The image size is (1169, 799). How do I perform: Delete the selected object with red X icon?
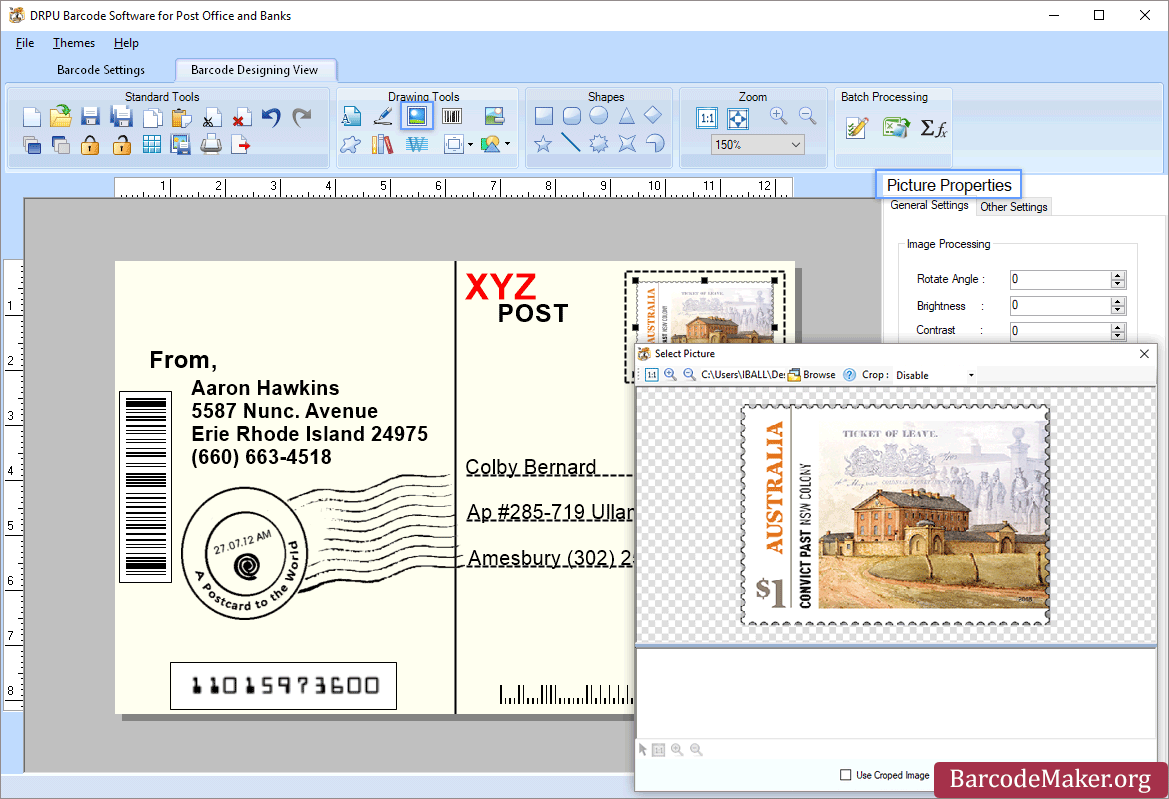[240, 118]
